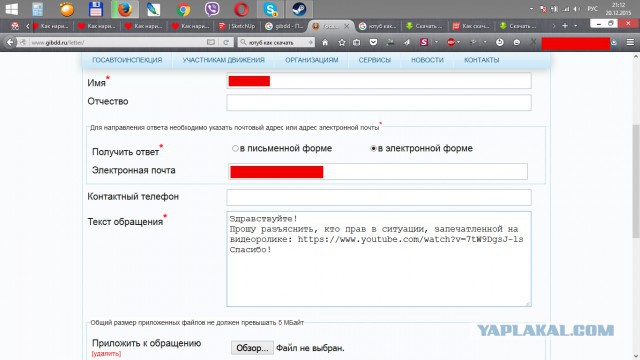Click the Контактный телефон field
The image size is (640, 360).
tap(379, 198)
